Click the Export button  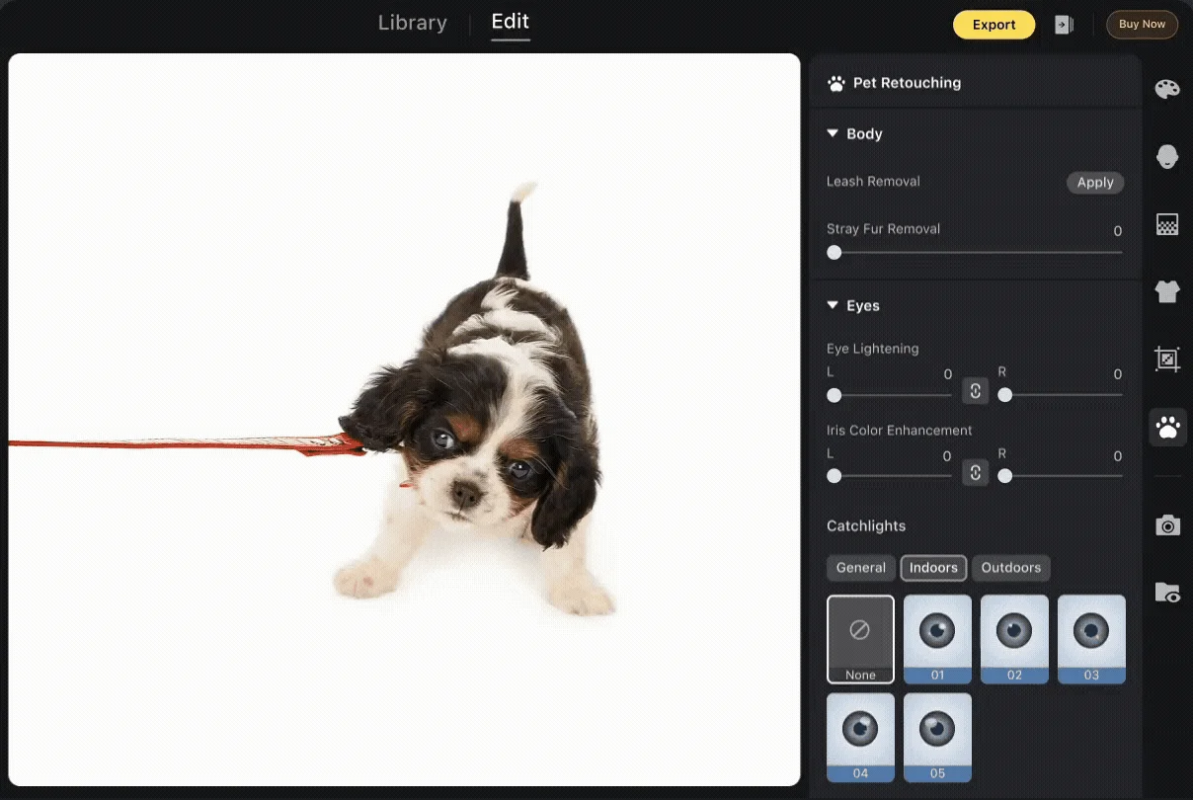point(993,25)
